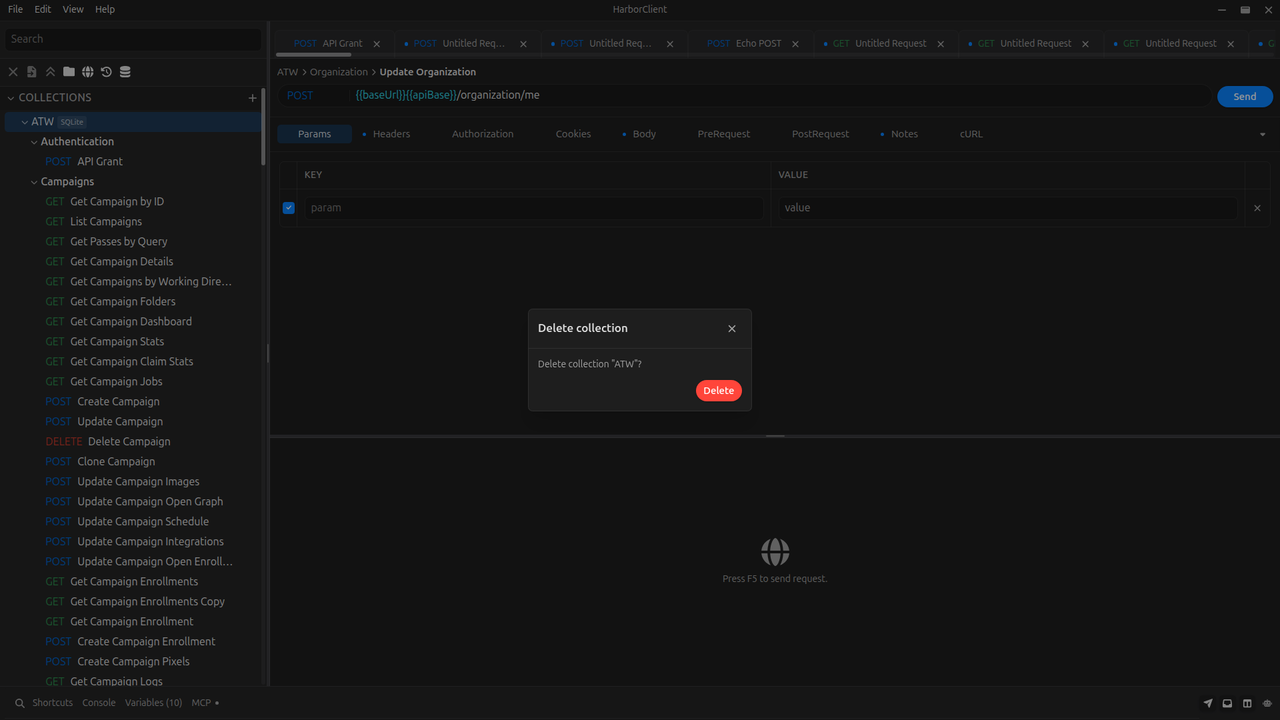This screenshot has width=1280, height=720.
Task: Click the inbox tray status bar icon
Action: (1228, 704)
